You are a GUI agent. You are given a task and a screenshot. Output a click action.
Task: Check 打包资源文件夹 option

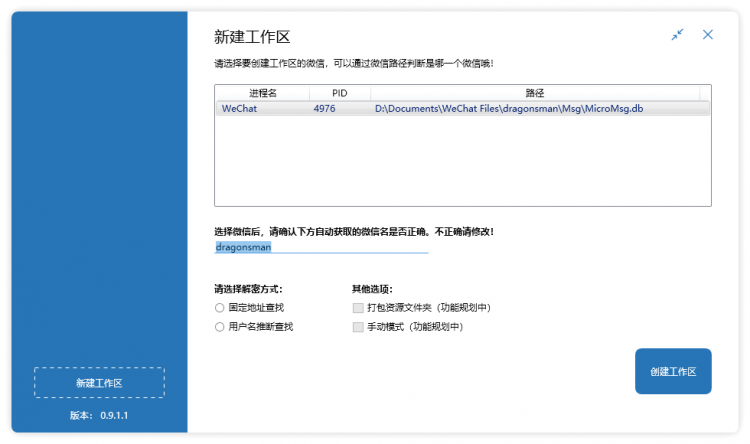[358, 308]
